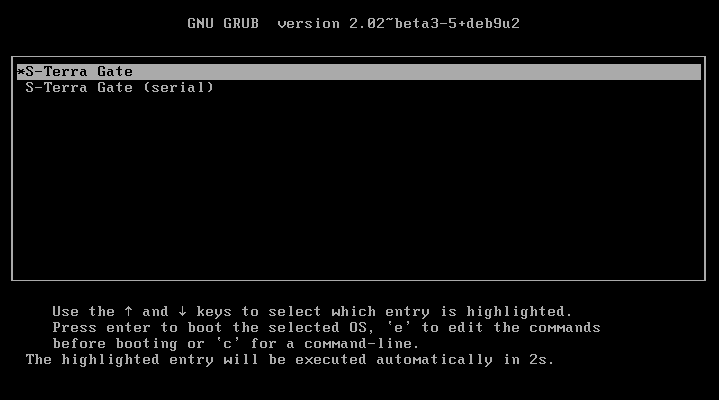Click the down arrow symbol in help text

pos(183,311)
